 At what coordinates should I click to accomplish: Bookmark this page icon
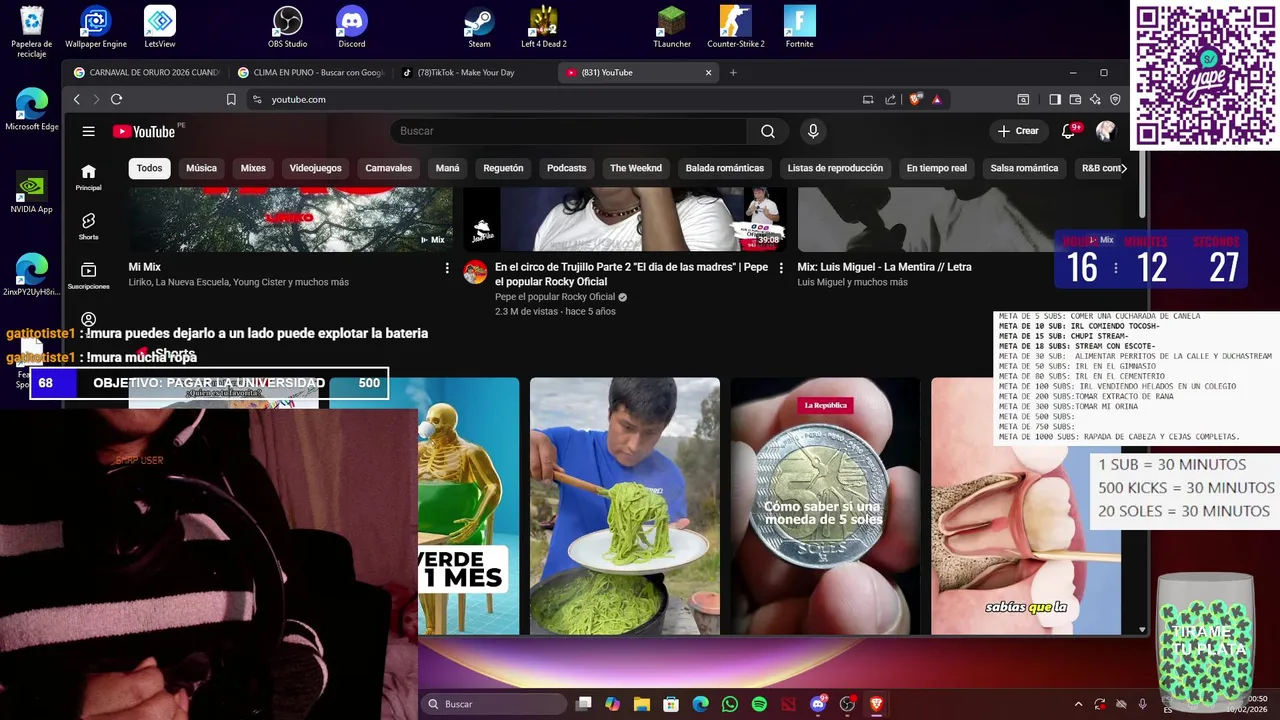231,99
